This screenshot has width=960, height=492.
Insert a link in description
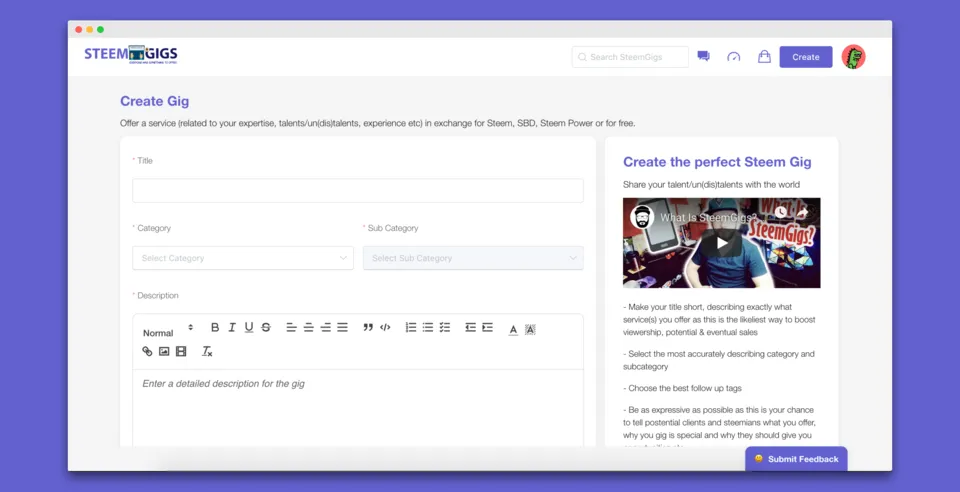[147, 351]
